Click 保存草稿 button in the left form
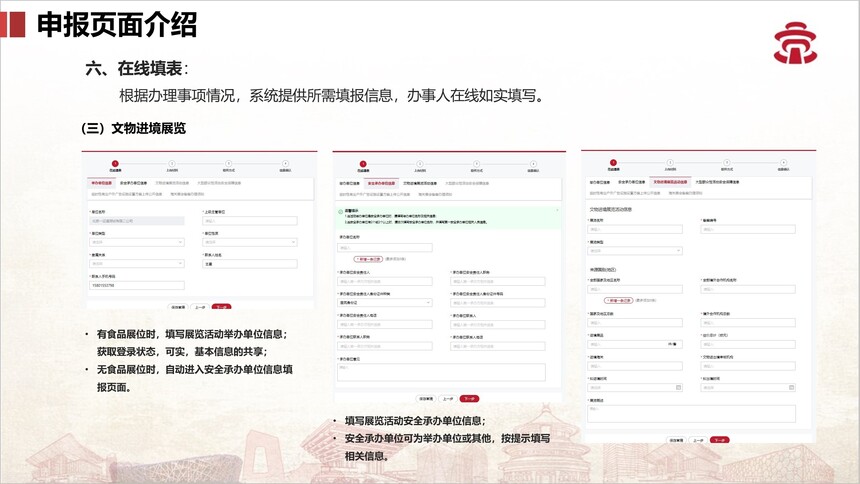 coord(178,307)
